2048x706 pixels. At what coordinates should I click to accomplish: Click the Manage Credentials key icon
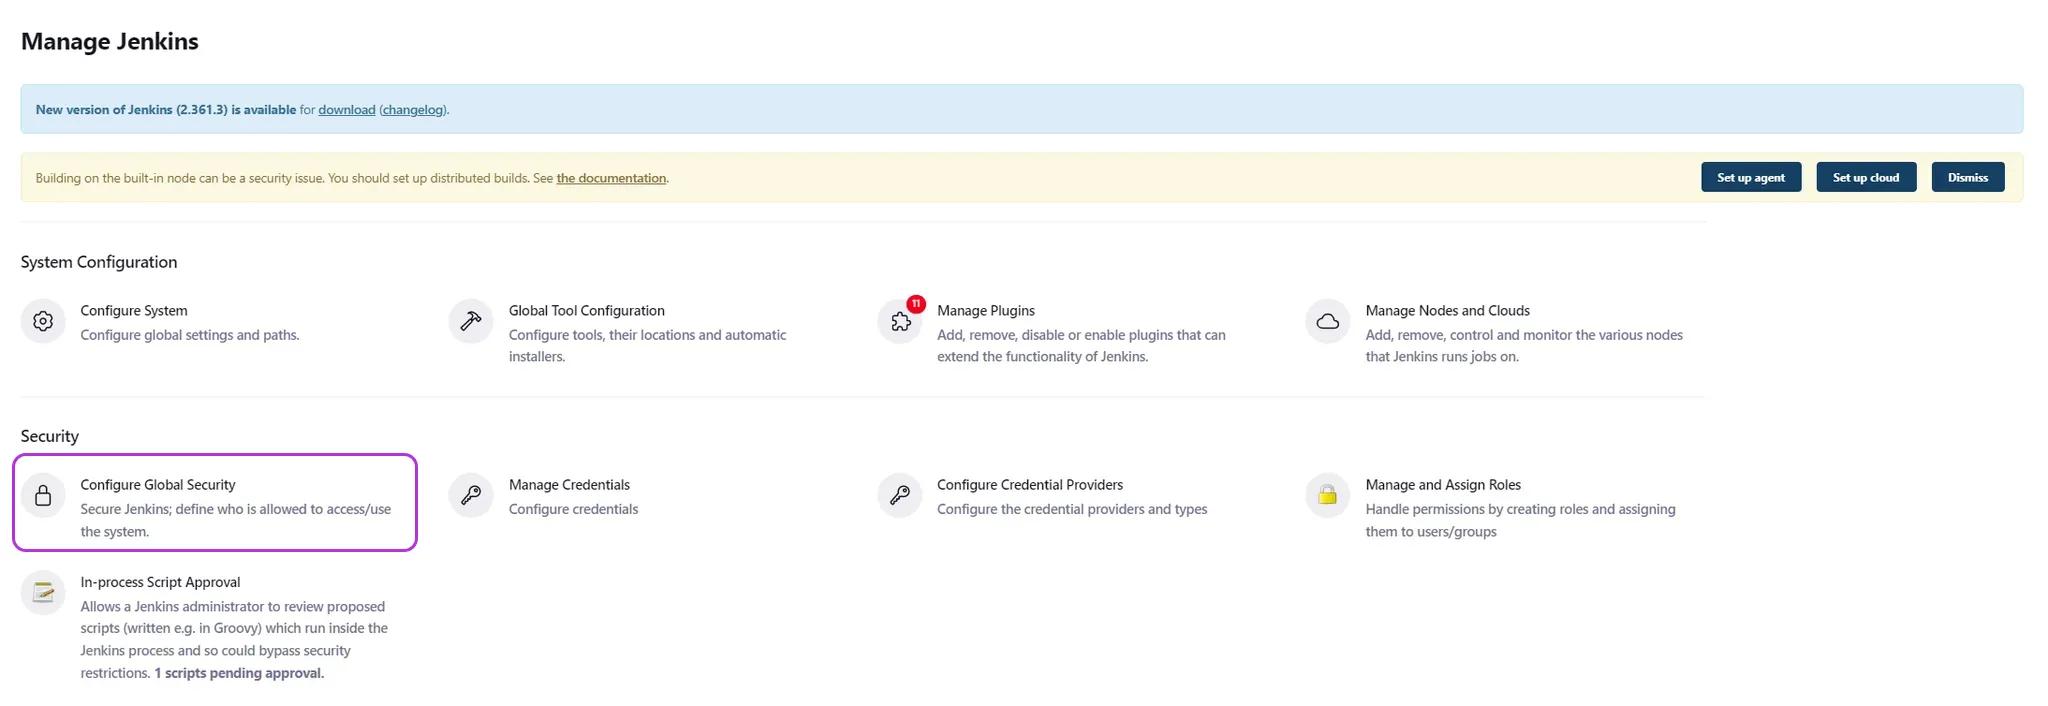471,495
